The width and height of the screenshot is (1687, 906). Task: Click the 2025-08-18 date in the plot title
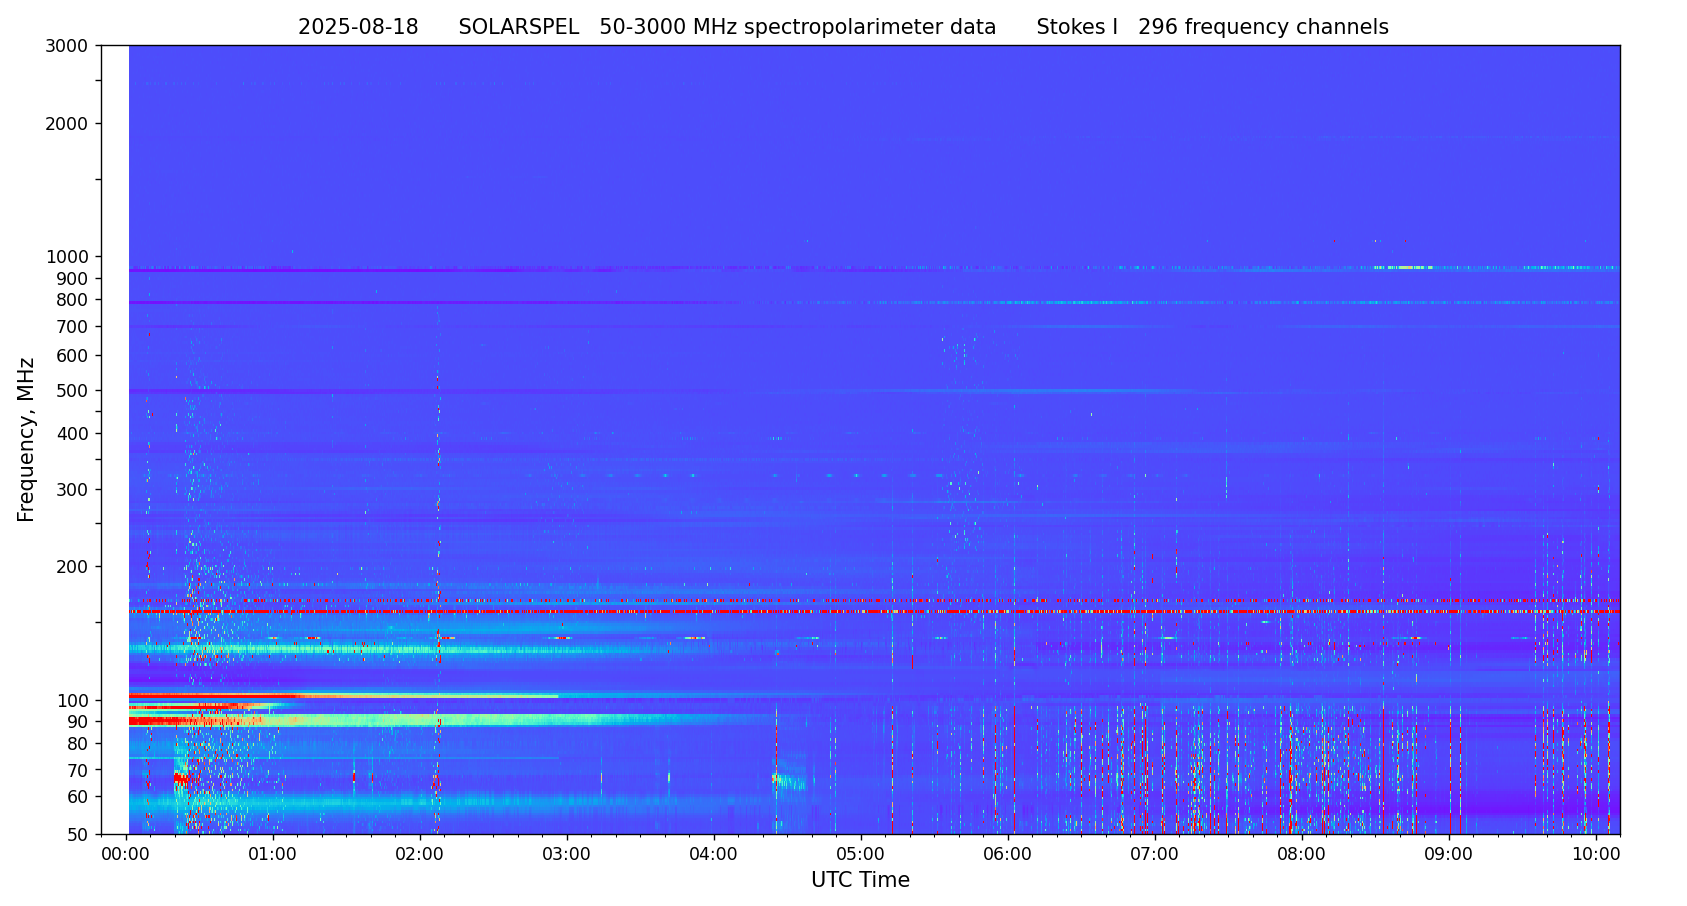pos(358,28)
